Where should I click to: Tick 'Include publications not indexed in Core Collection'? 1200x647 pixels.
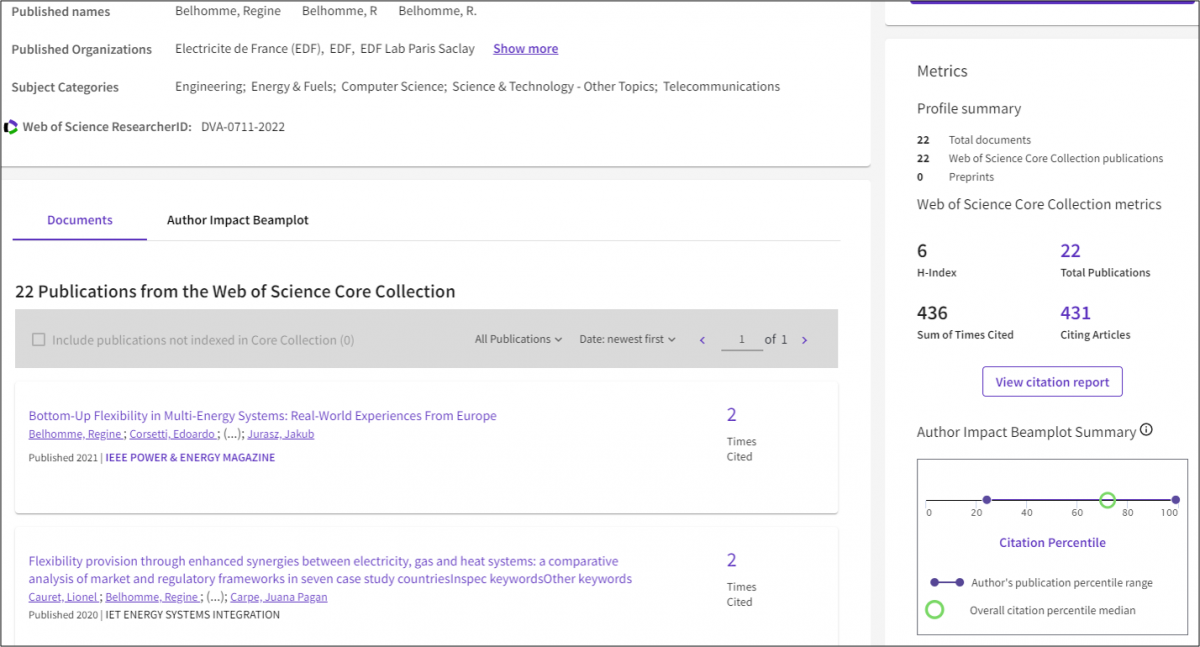[39, 340]
